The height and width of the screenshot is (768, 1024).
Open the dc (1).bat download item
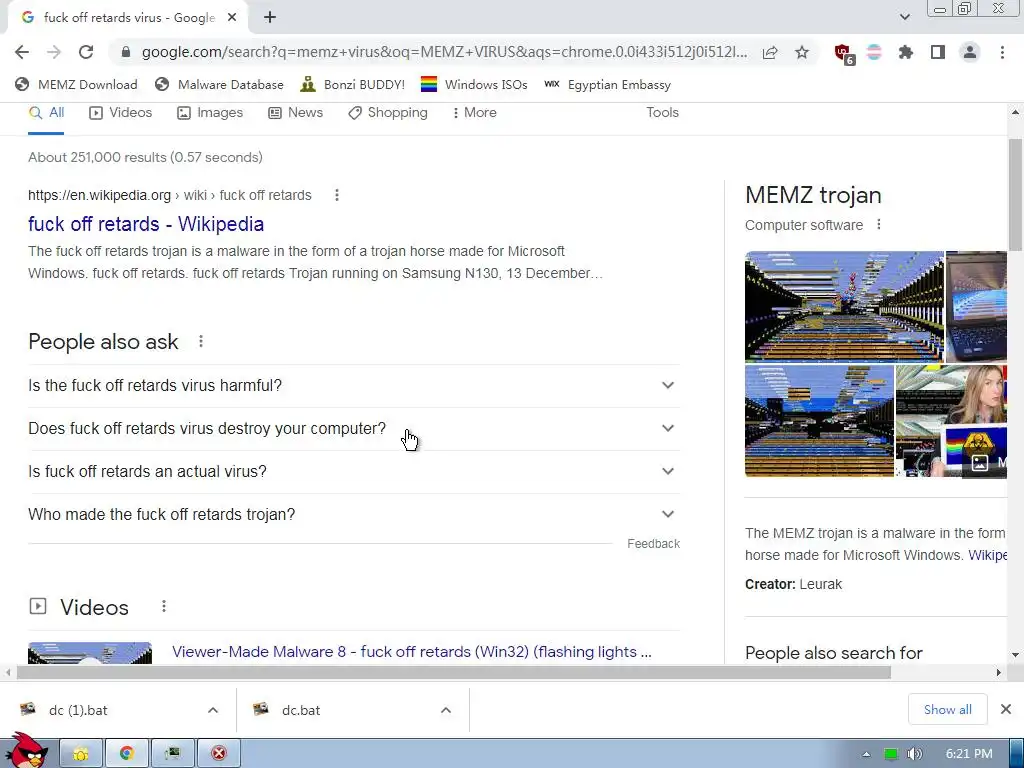pos(78,710)
